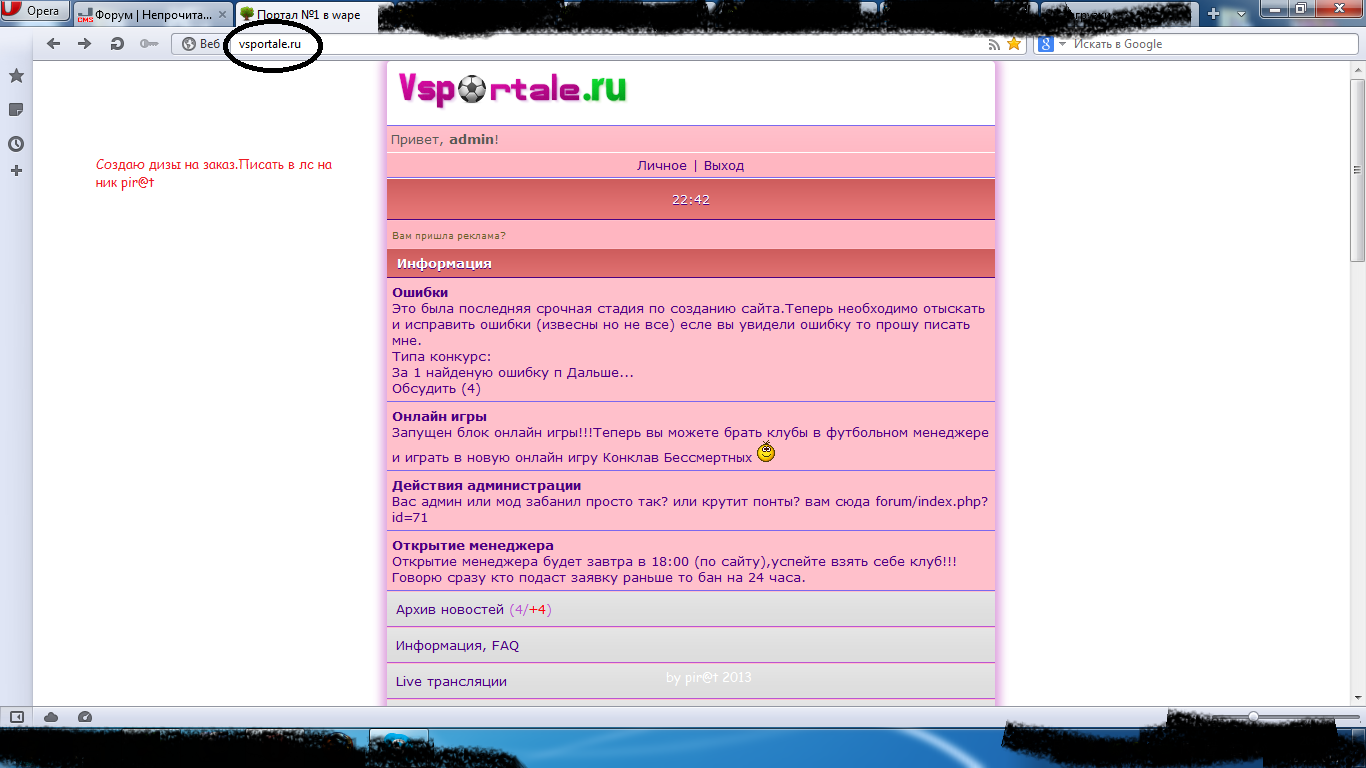The width and height of the screenshot is (1366, 768).
Task: Close the Форум | Непрочита... tab
Action: point(224,15)
